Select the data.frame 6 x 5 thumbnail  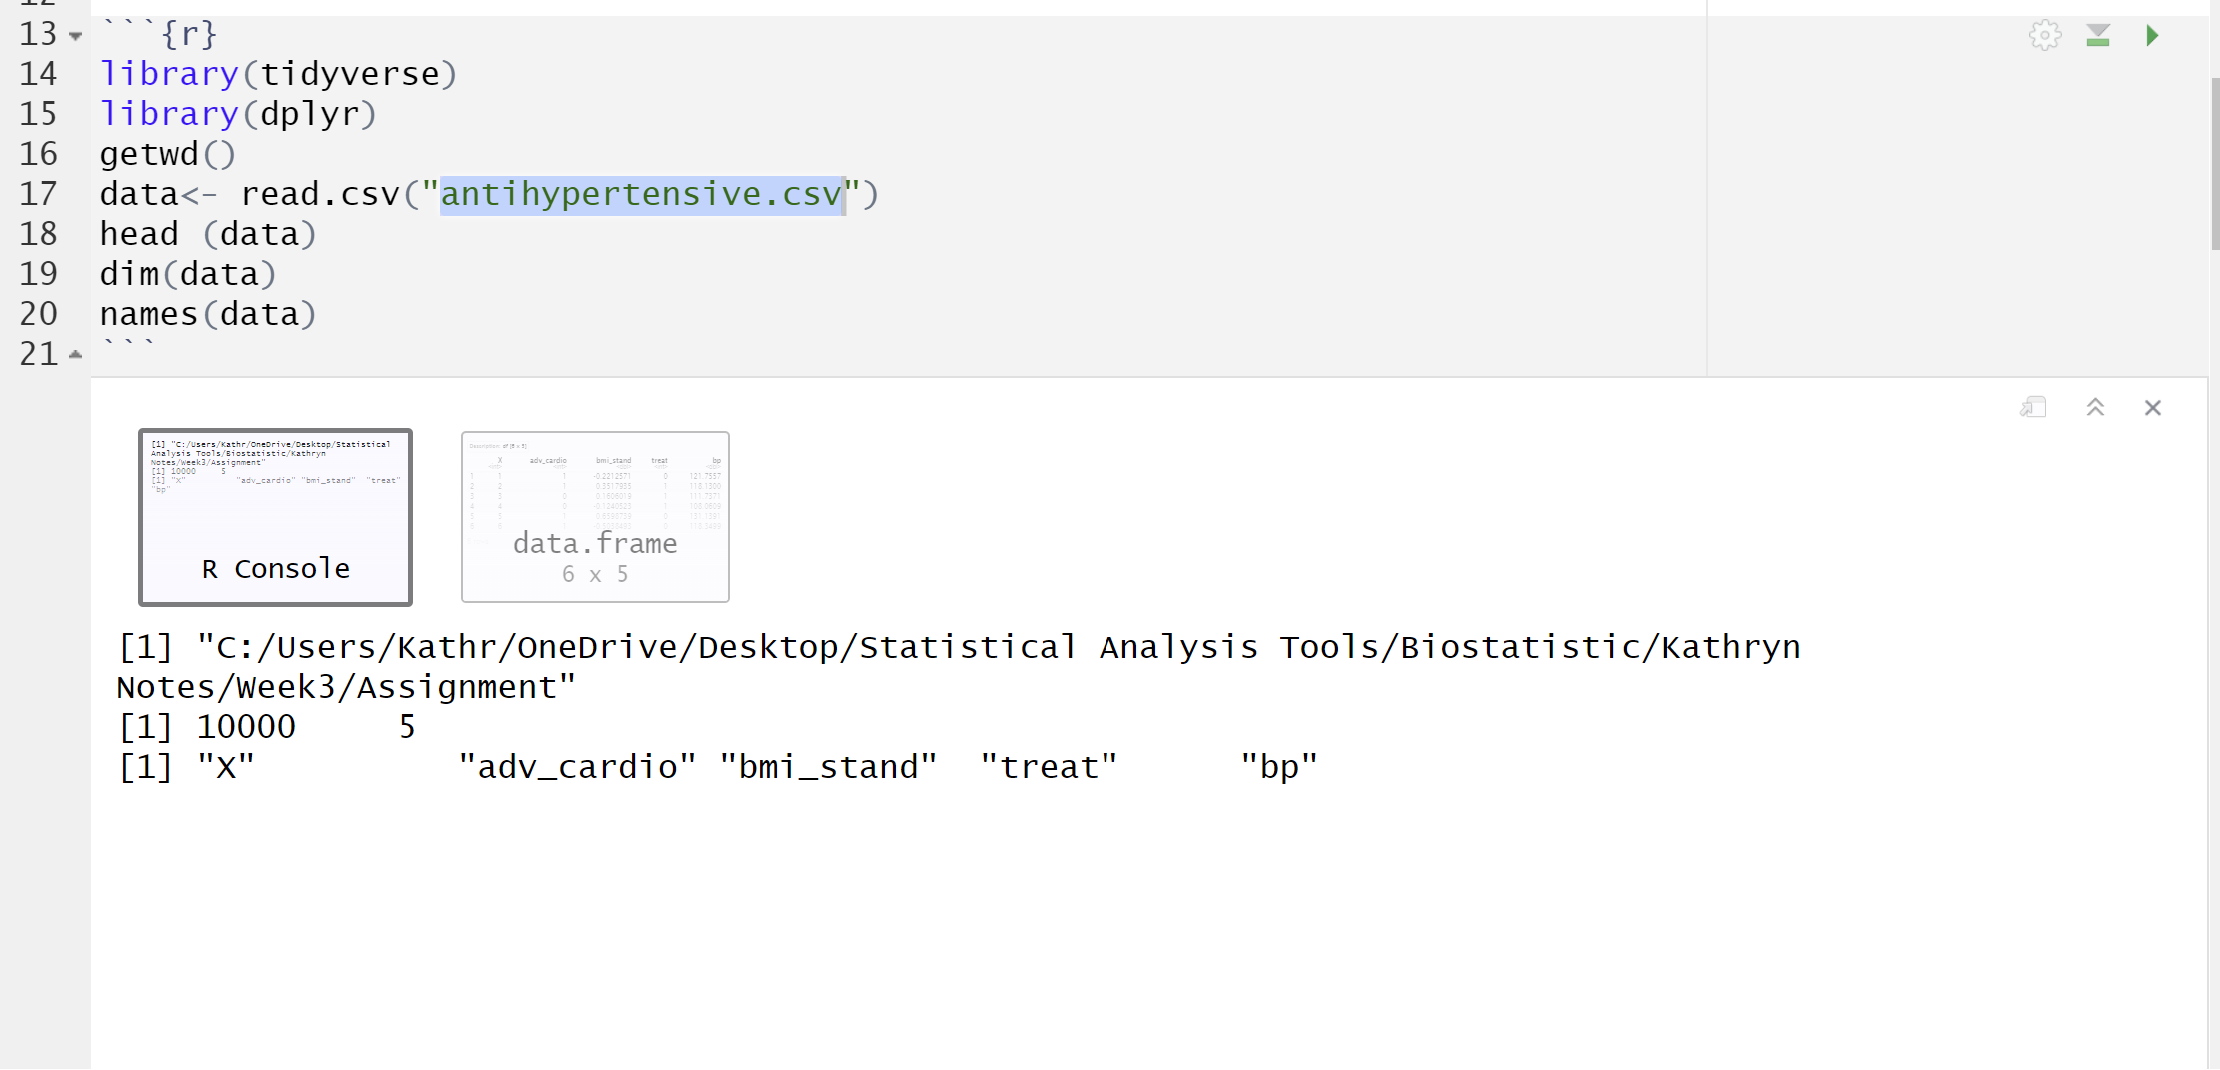[595, 517]
